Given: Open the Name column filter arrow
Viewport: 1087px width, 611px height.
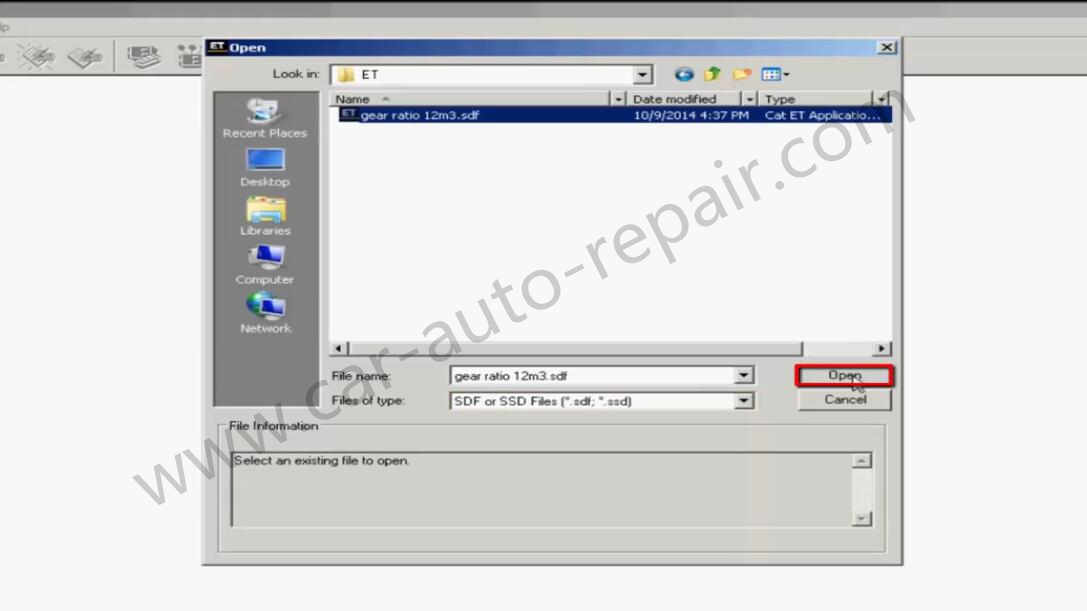Looking at the screenshot, I should (x=617, y=99).
